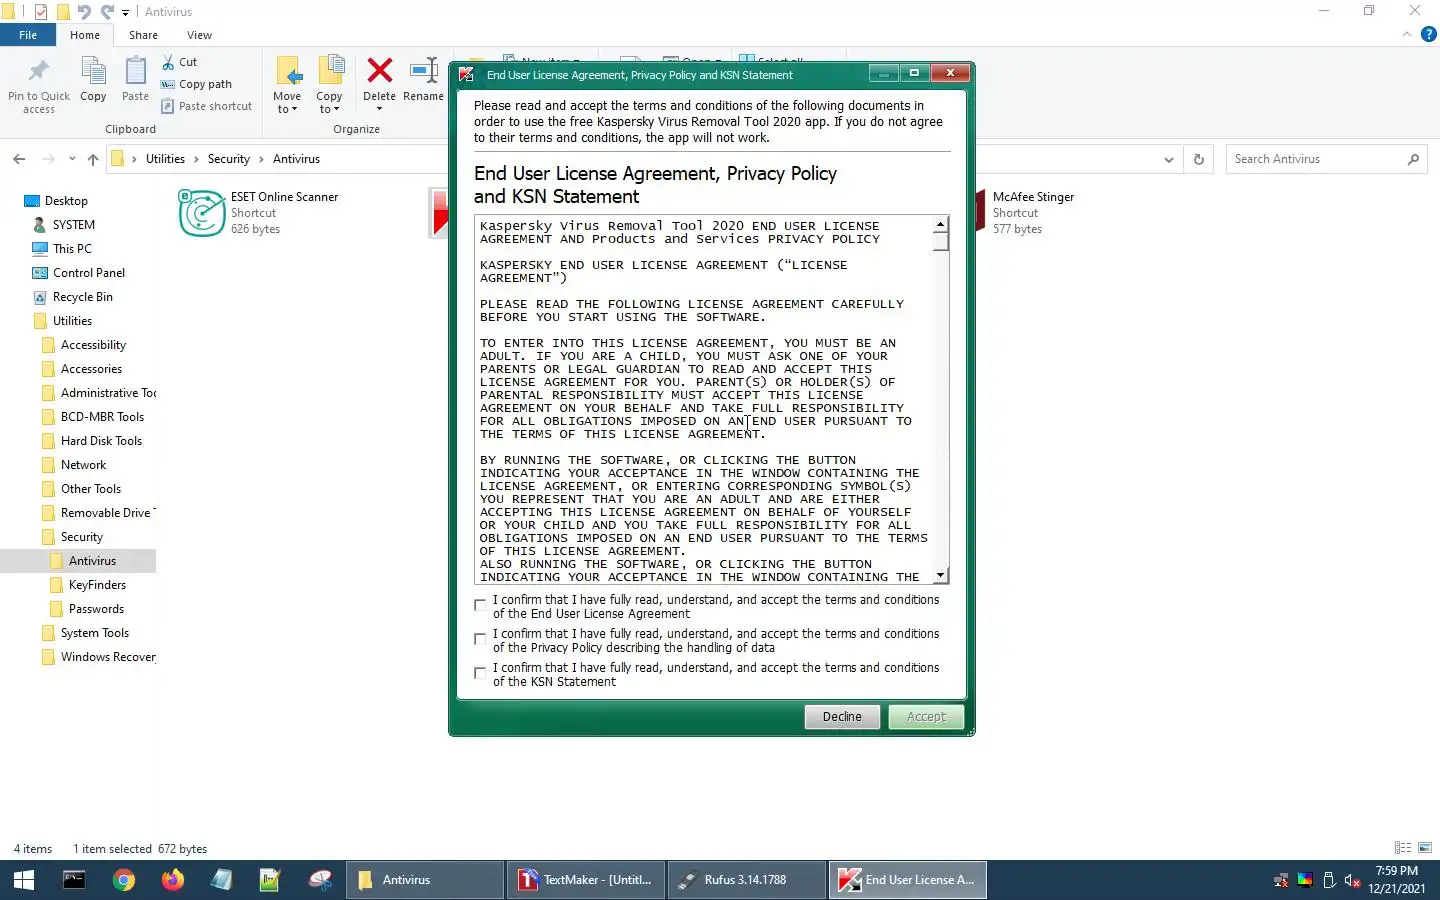Launch Firefox from the taskbar

pos(173,880)
